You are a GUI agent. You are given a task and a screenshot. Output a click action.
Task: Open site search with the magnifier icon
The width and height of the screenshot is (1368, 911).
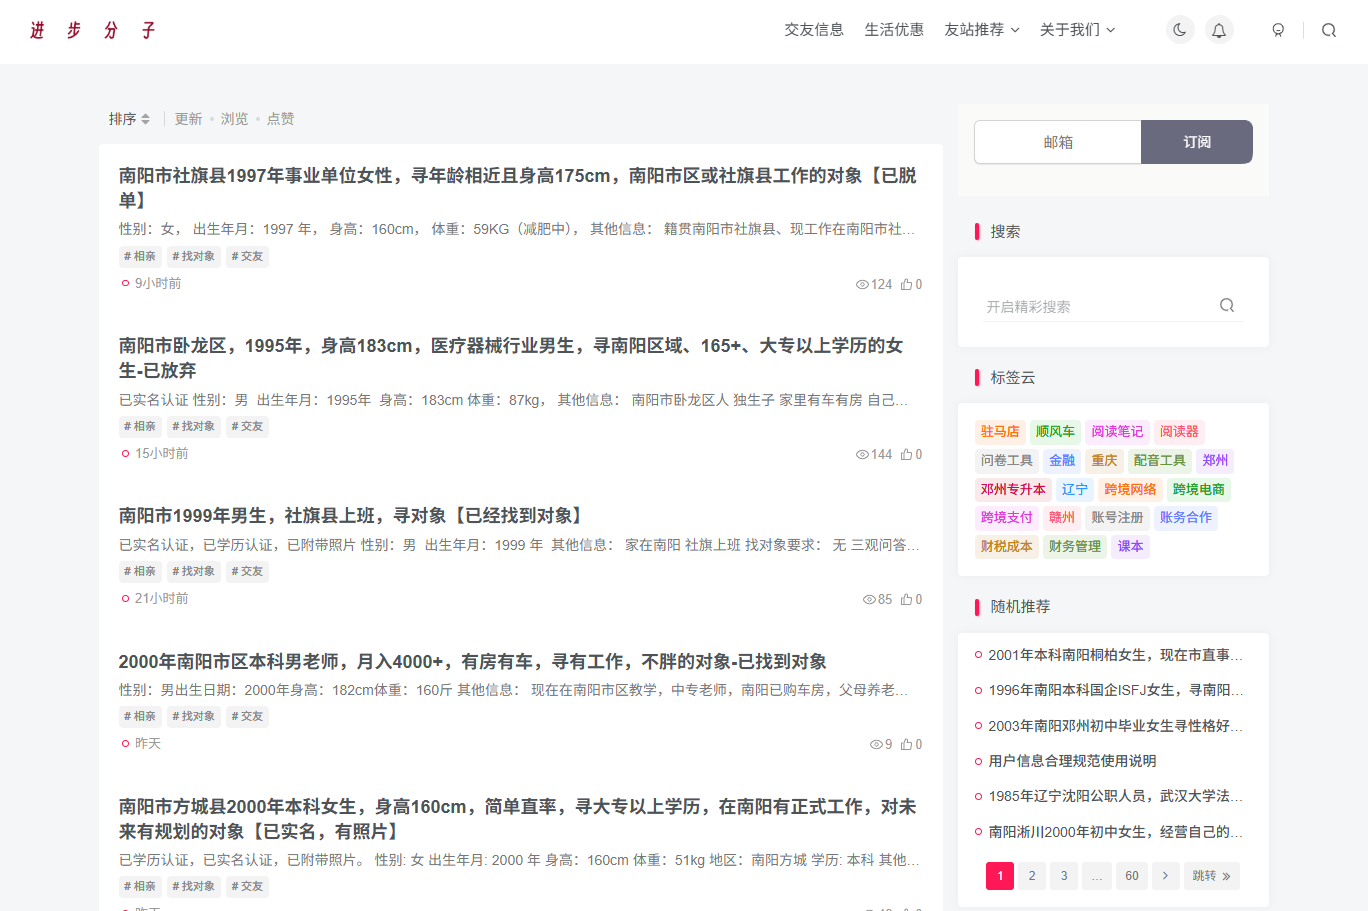[x=1328, y=29]
